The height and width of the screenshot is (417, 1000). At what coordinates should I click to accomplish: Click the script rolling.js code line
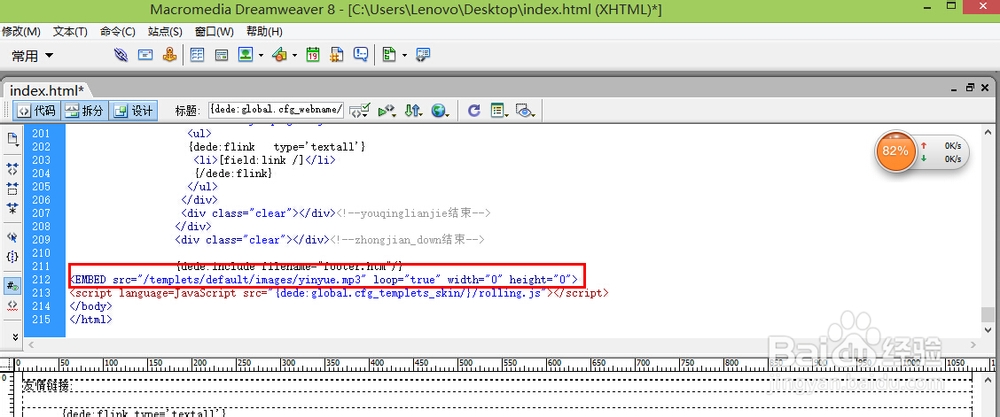click(339, 293)
